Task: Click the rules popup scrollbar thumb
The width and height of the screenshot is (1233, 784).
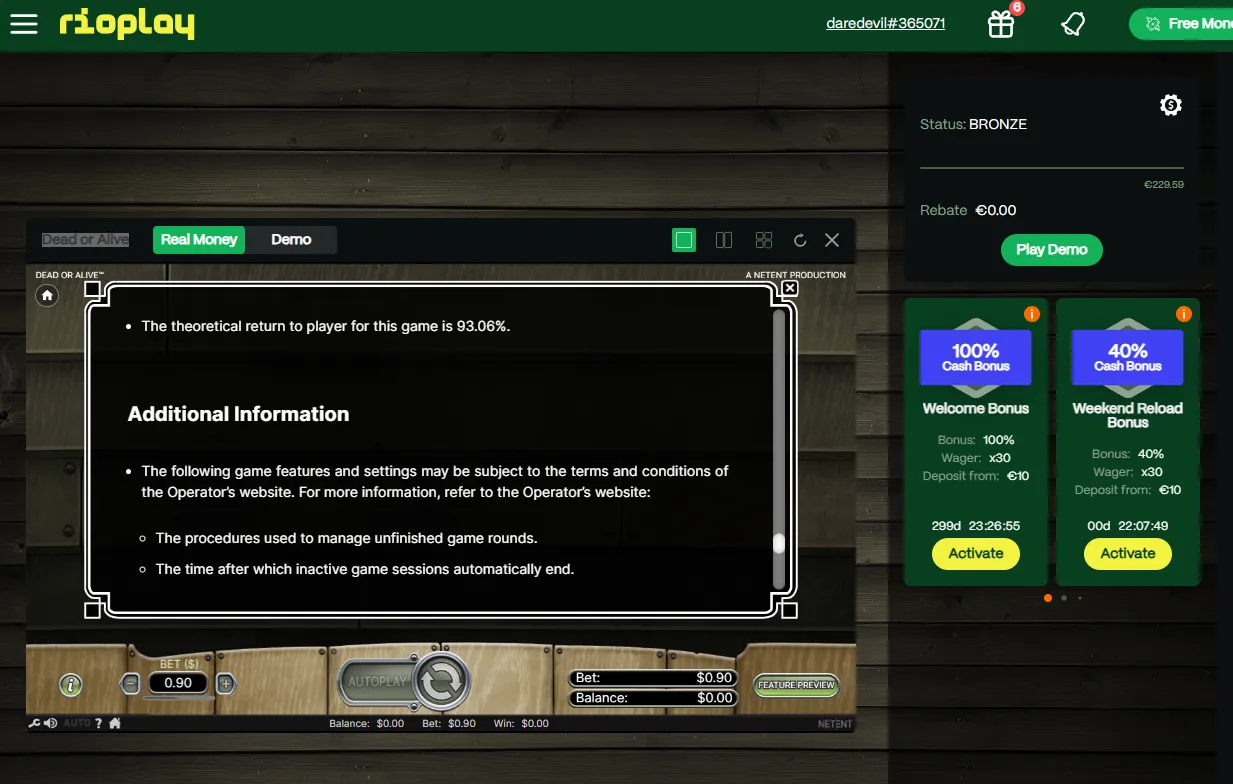Action: tap(779, 543)
